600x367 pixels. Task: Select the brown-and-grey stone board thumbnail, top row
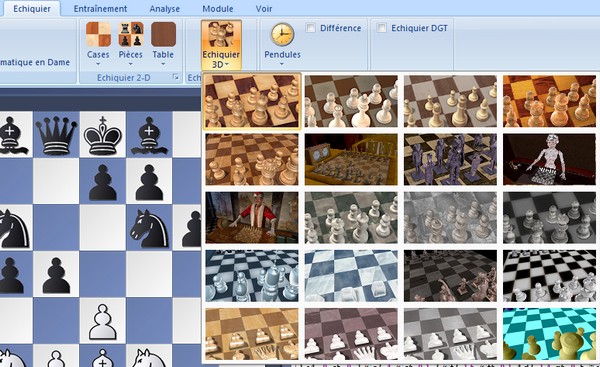point(450,101)
